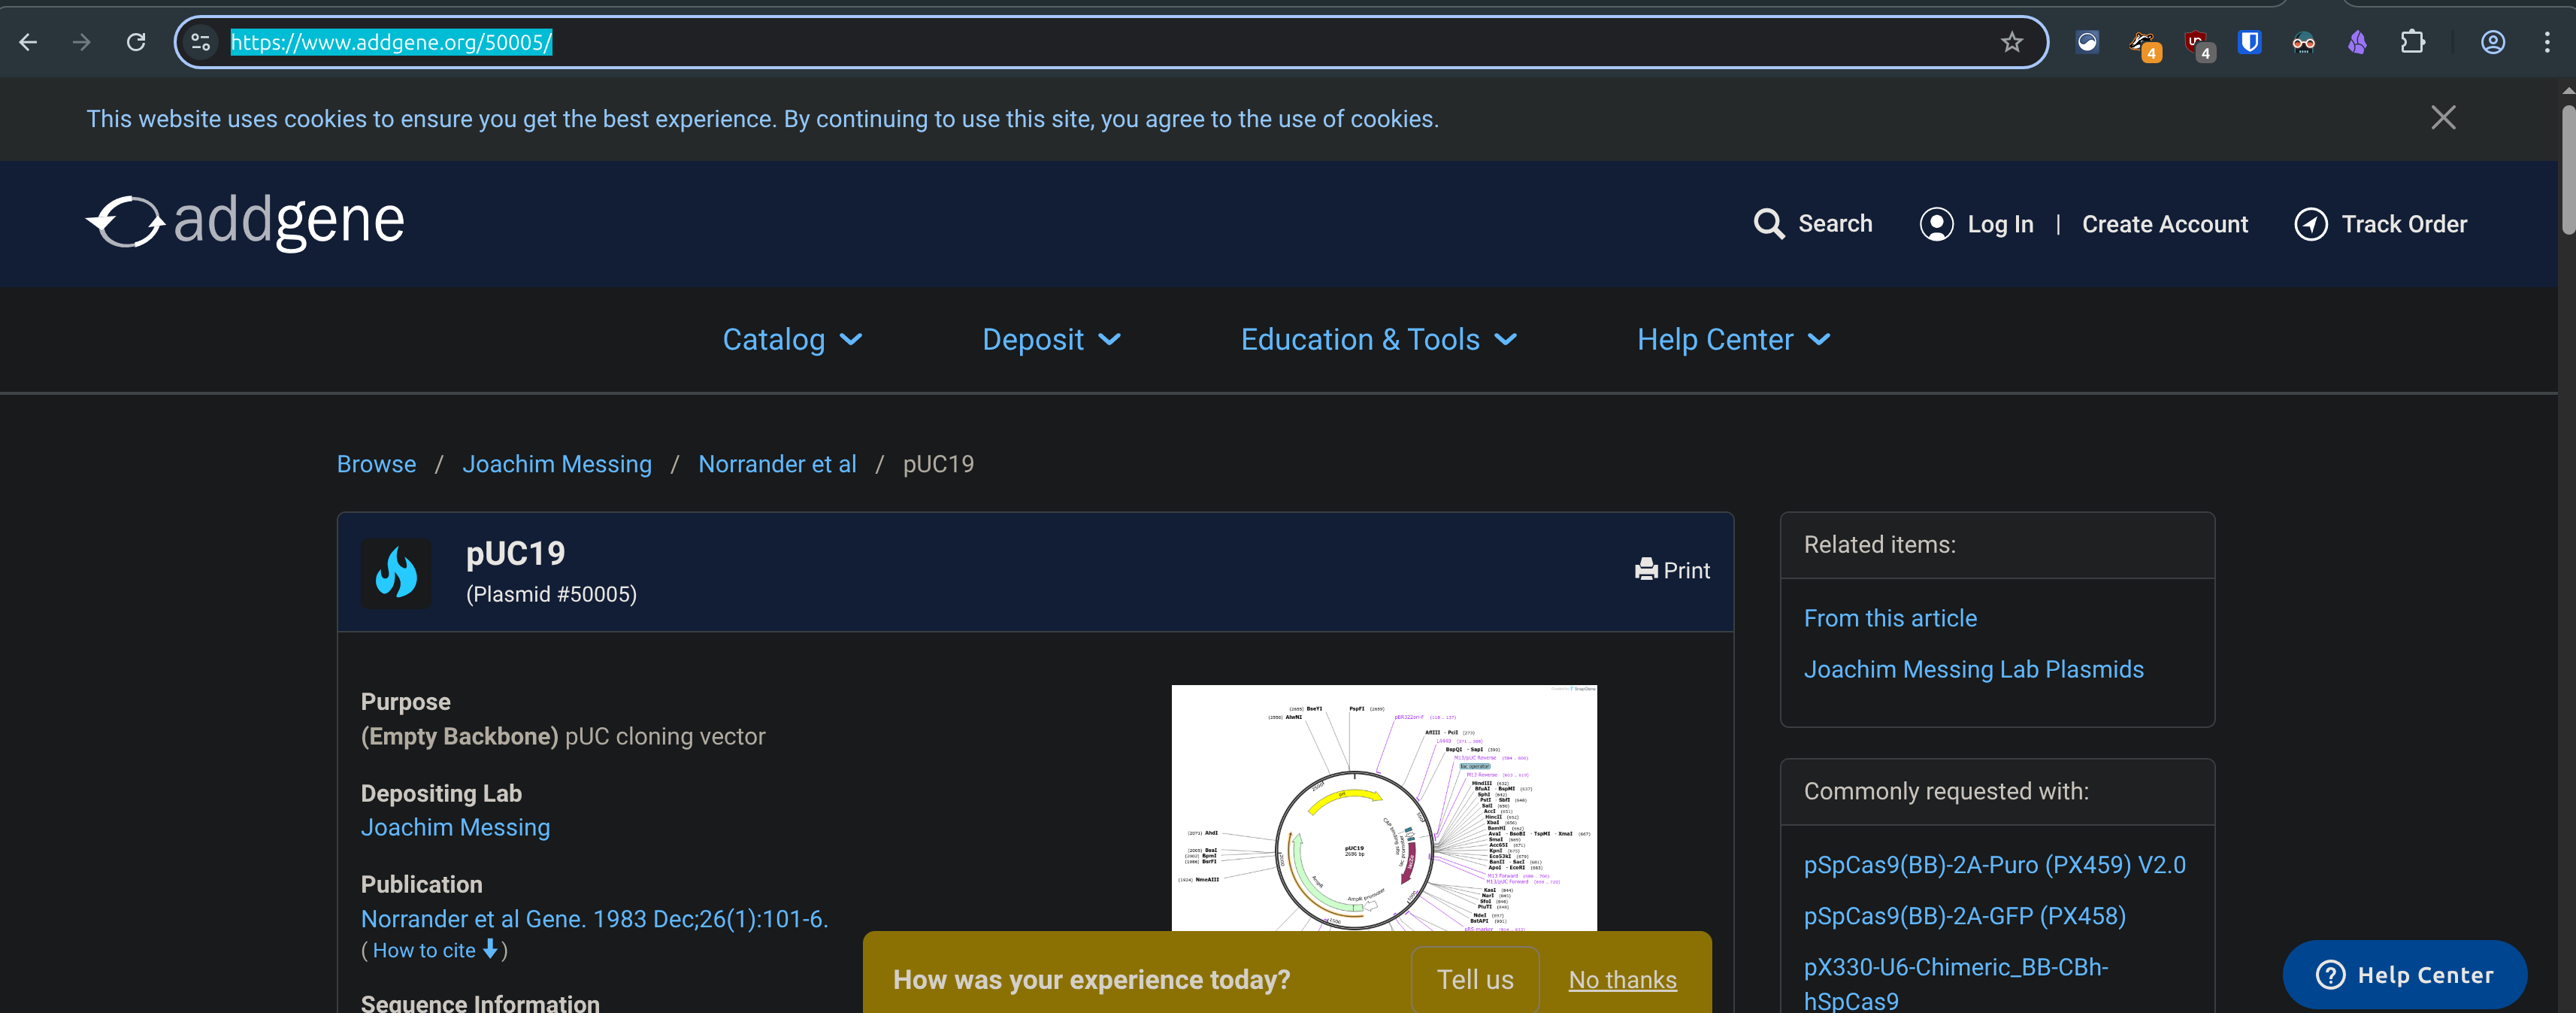
Task: Click the Tell us feedback button
Action: 1474,979
